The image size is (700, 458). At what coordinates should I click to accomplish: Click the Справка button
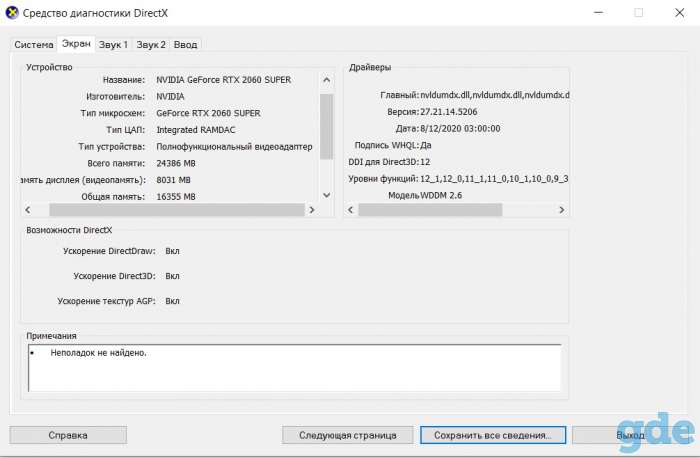[68, 435]
